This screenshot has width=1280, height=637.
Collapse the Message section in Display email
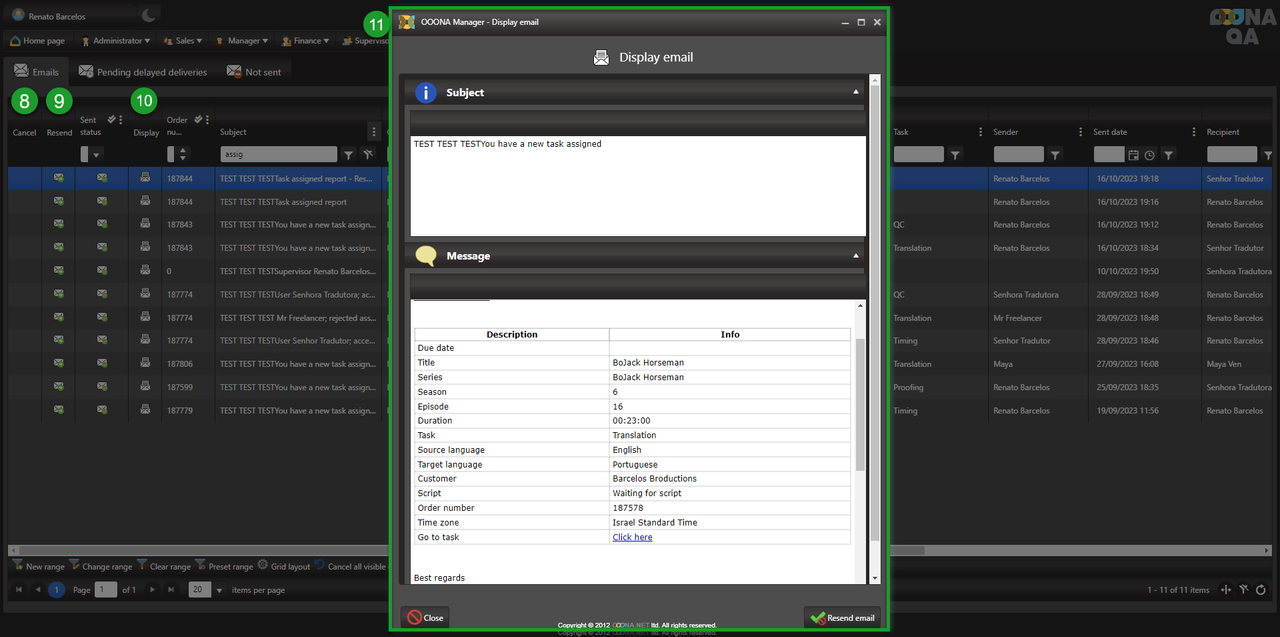coord(855,256)
